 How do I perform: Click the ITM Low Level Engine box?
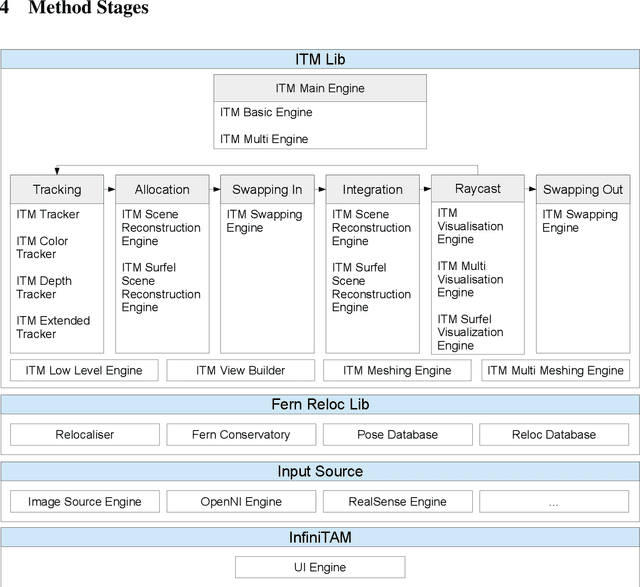tap(84, 370)
